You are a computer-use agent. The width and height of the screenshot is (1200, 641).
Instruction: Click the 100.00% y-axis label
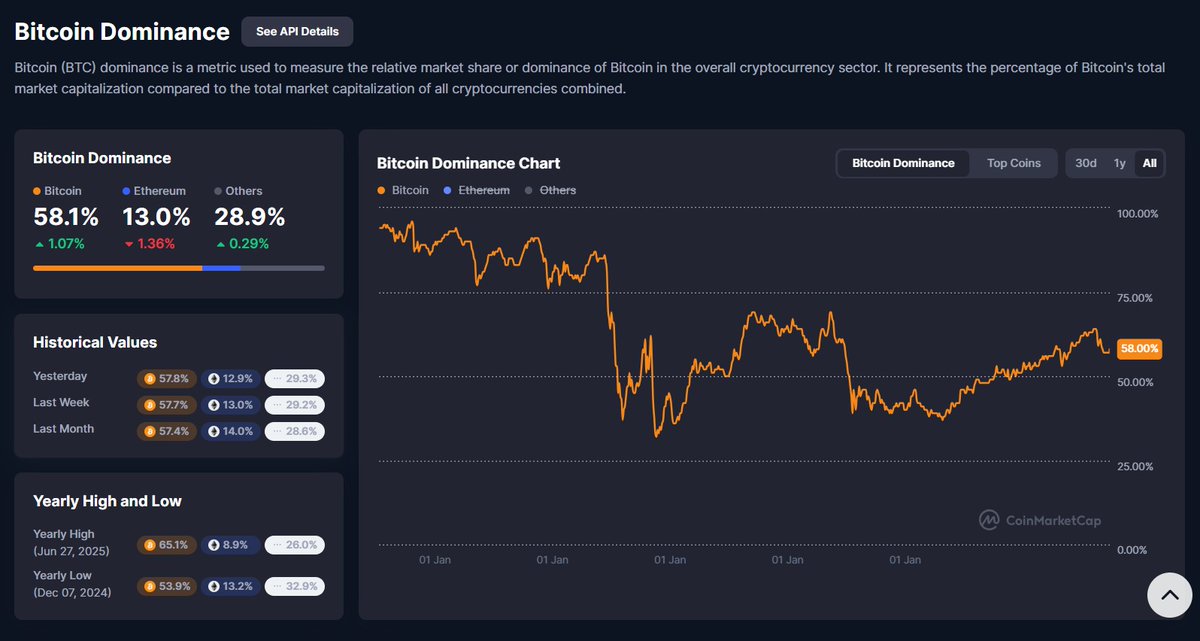(x=1137, y=214)
